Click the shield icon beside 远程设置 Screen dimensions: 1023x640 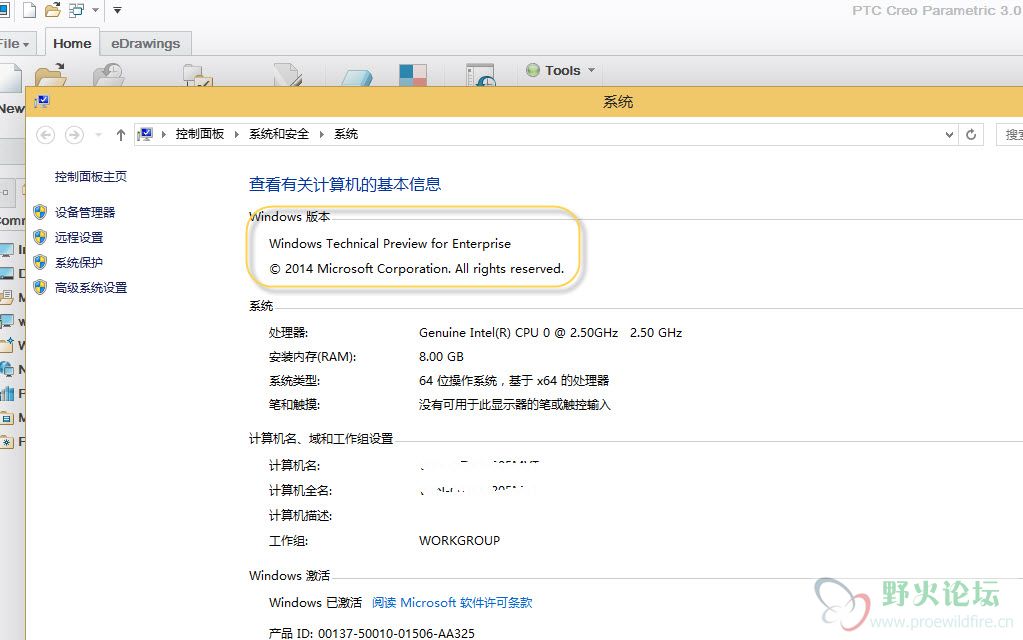coord(40,237)
